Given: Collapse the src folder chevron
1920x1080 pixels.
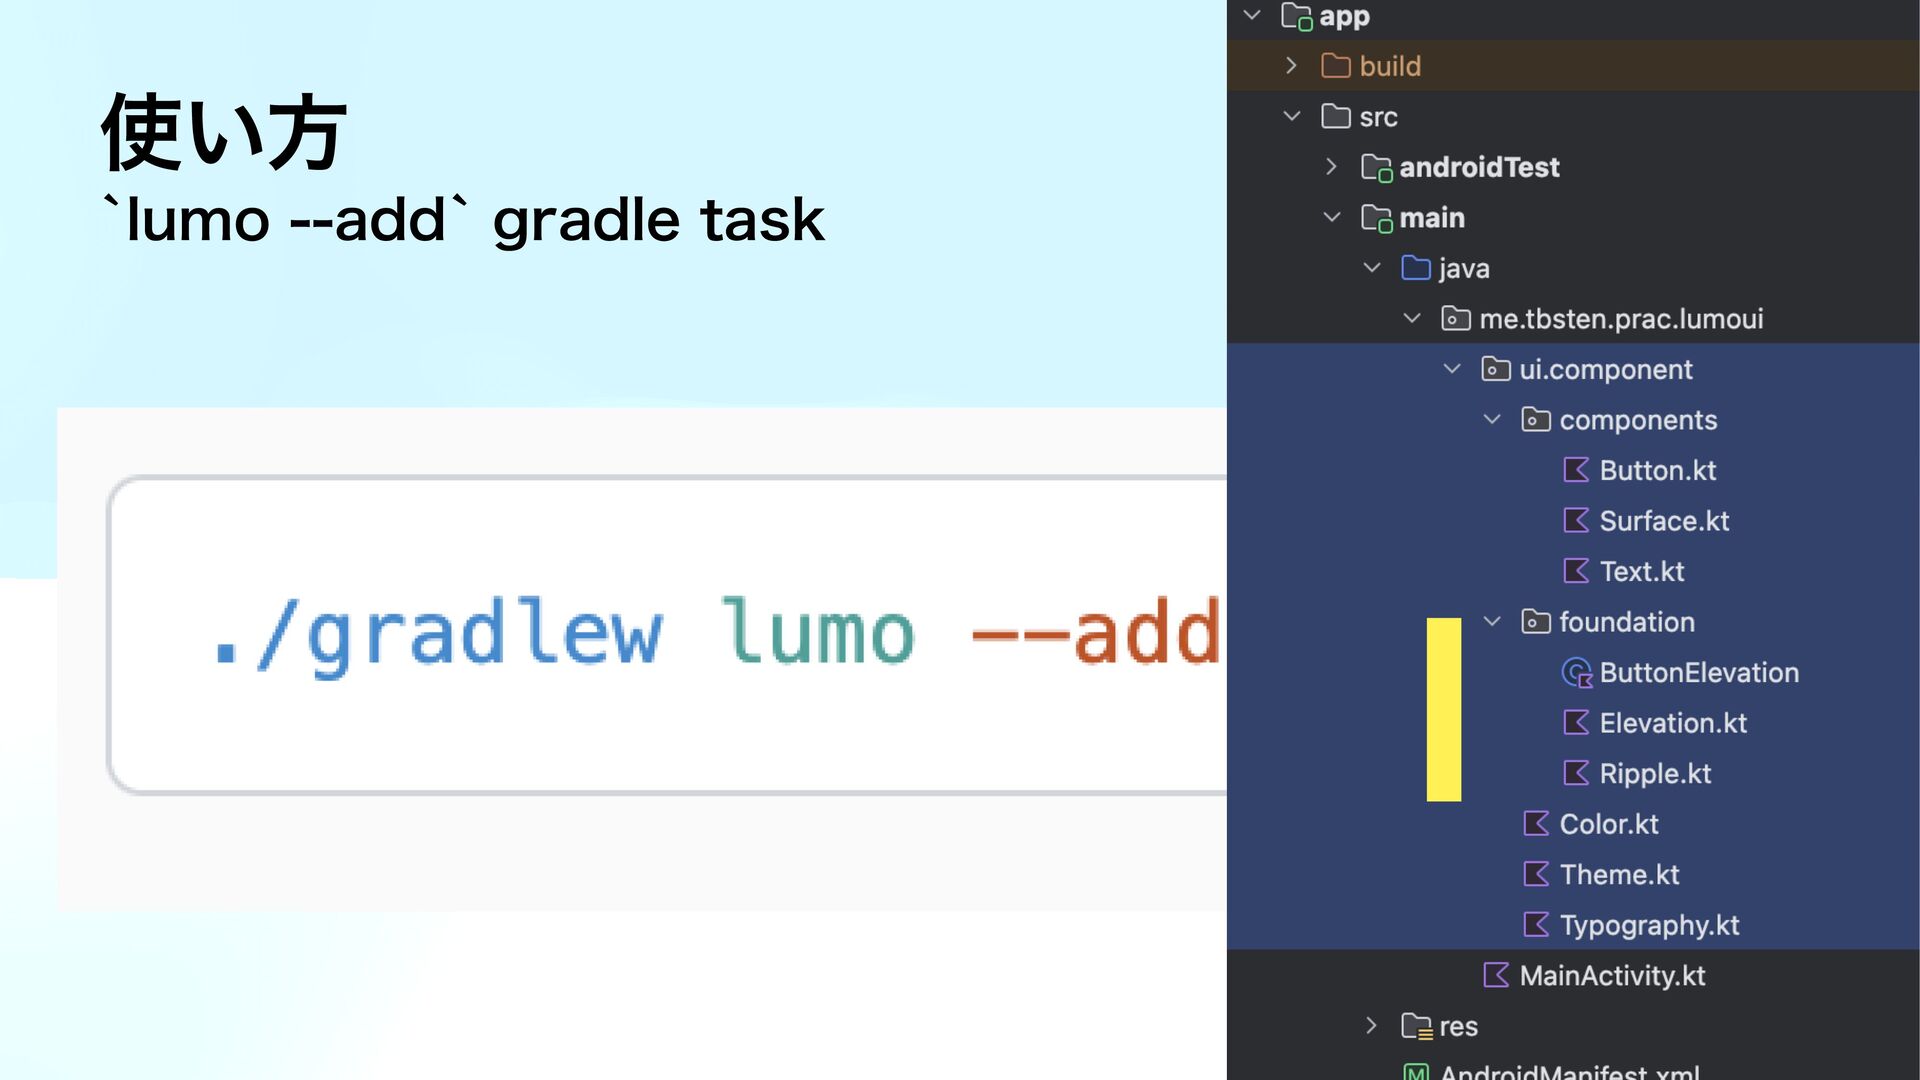Looking at the screenshot, I should (1291, 116).
